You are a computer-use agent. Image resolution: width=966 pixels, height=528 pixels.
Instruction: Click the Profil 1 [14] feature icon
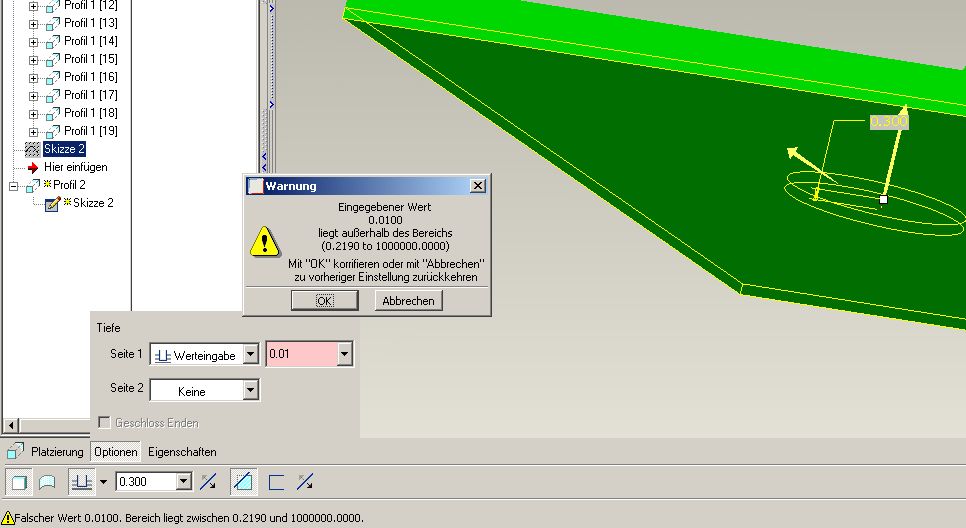point(53,41)
